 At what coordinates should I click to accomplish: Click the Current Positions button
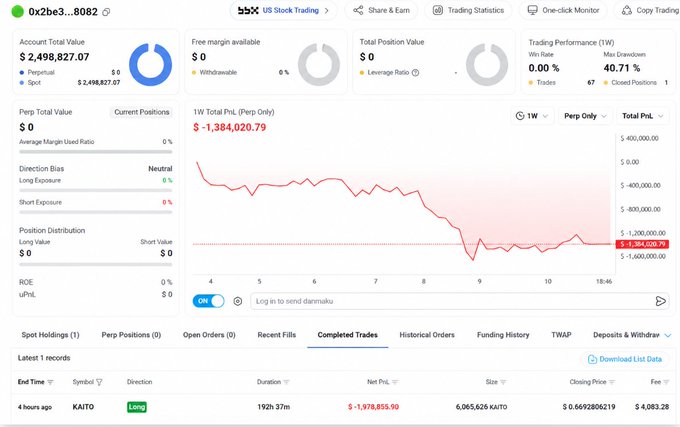tap(141, 112)
